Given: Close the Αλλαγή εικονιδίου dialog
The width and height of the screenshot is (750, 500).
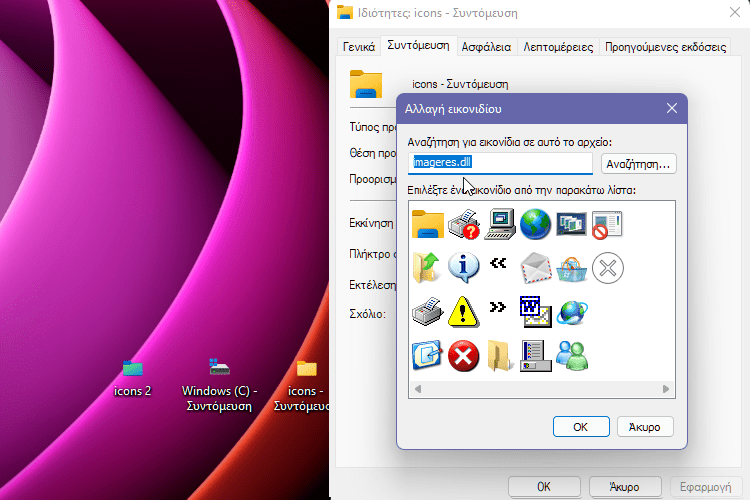Looking at the screenshot, I should click(672, 109).
